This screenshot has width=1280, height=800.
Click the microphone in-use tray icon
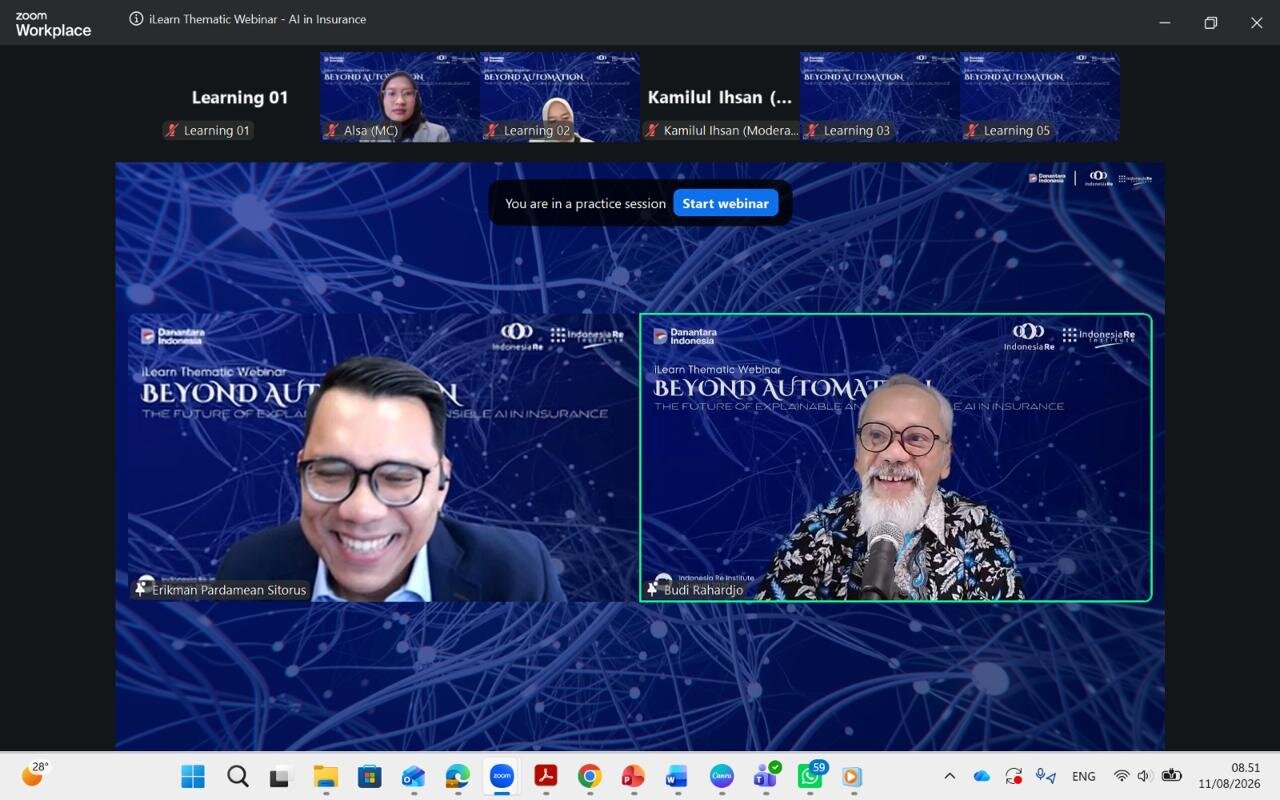coord(1046,776)
